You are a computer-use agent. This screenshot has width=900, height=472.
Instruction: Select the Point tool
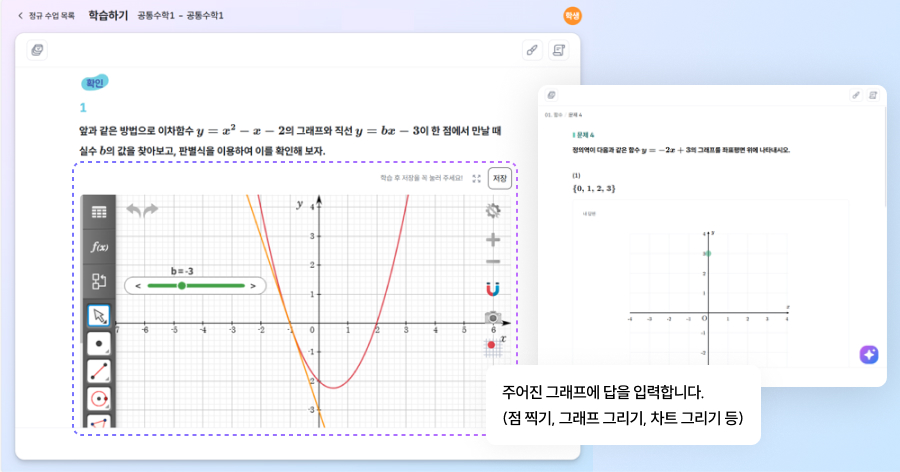99,344
